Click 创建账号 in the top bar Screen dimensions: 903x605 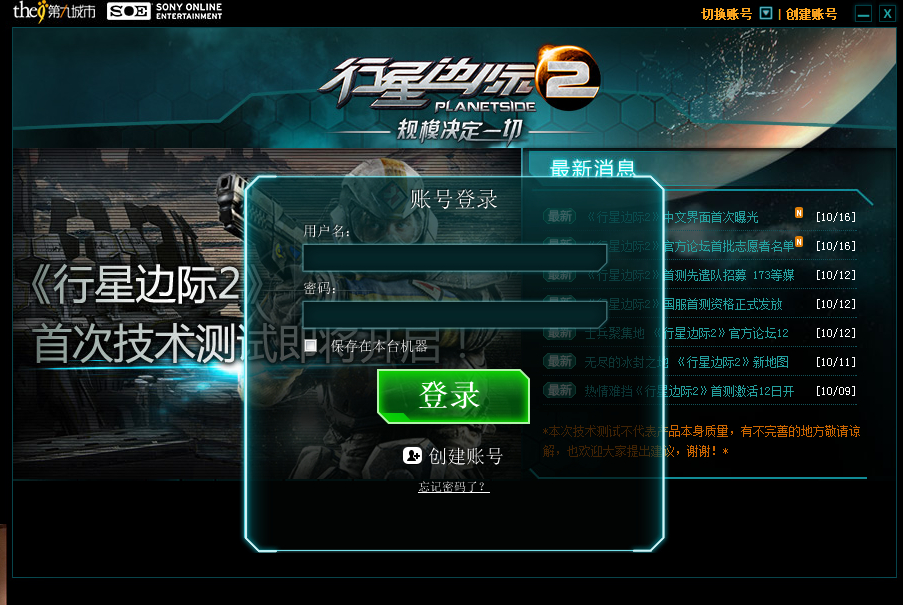pyautogui.click(x=811, y=14)
